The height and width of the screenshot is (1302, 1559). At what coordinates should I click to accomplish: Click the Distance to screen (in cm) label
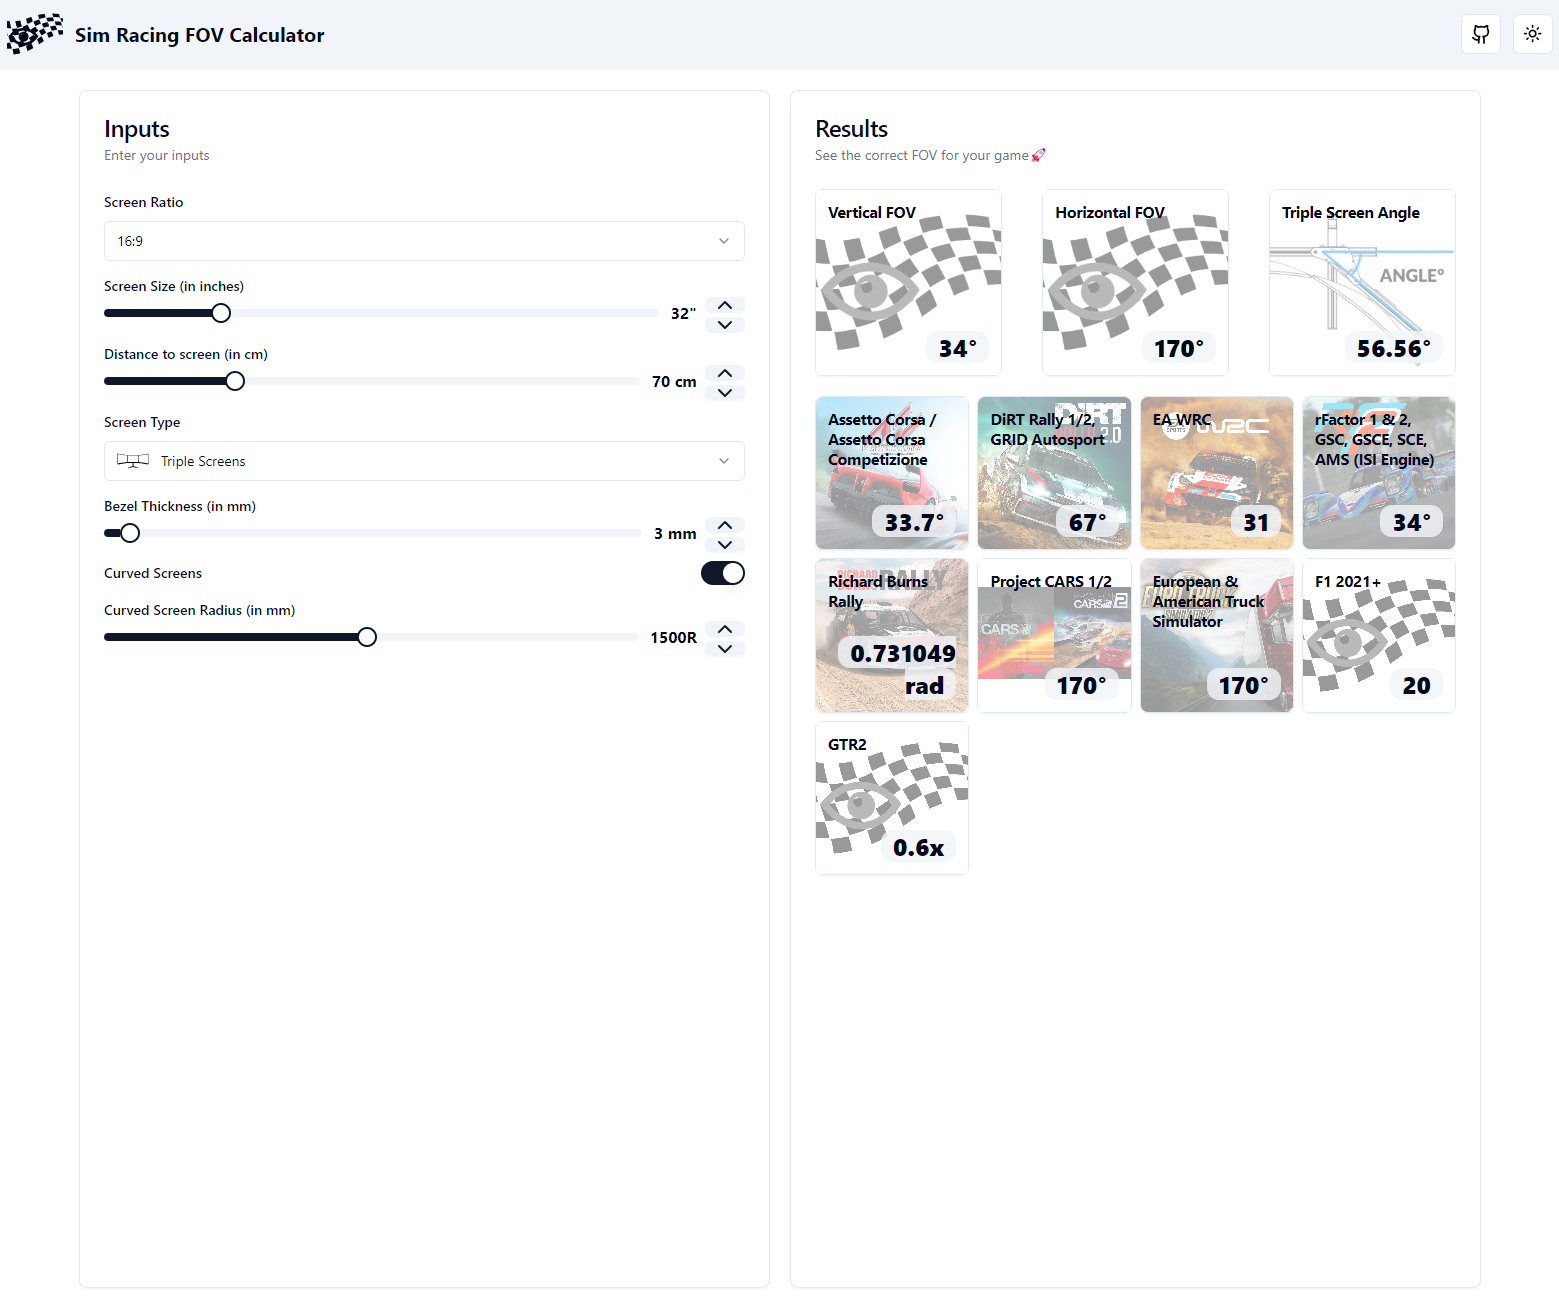point(186,354)
